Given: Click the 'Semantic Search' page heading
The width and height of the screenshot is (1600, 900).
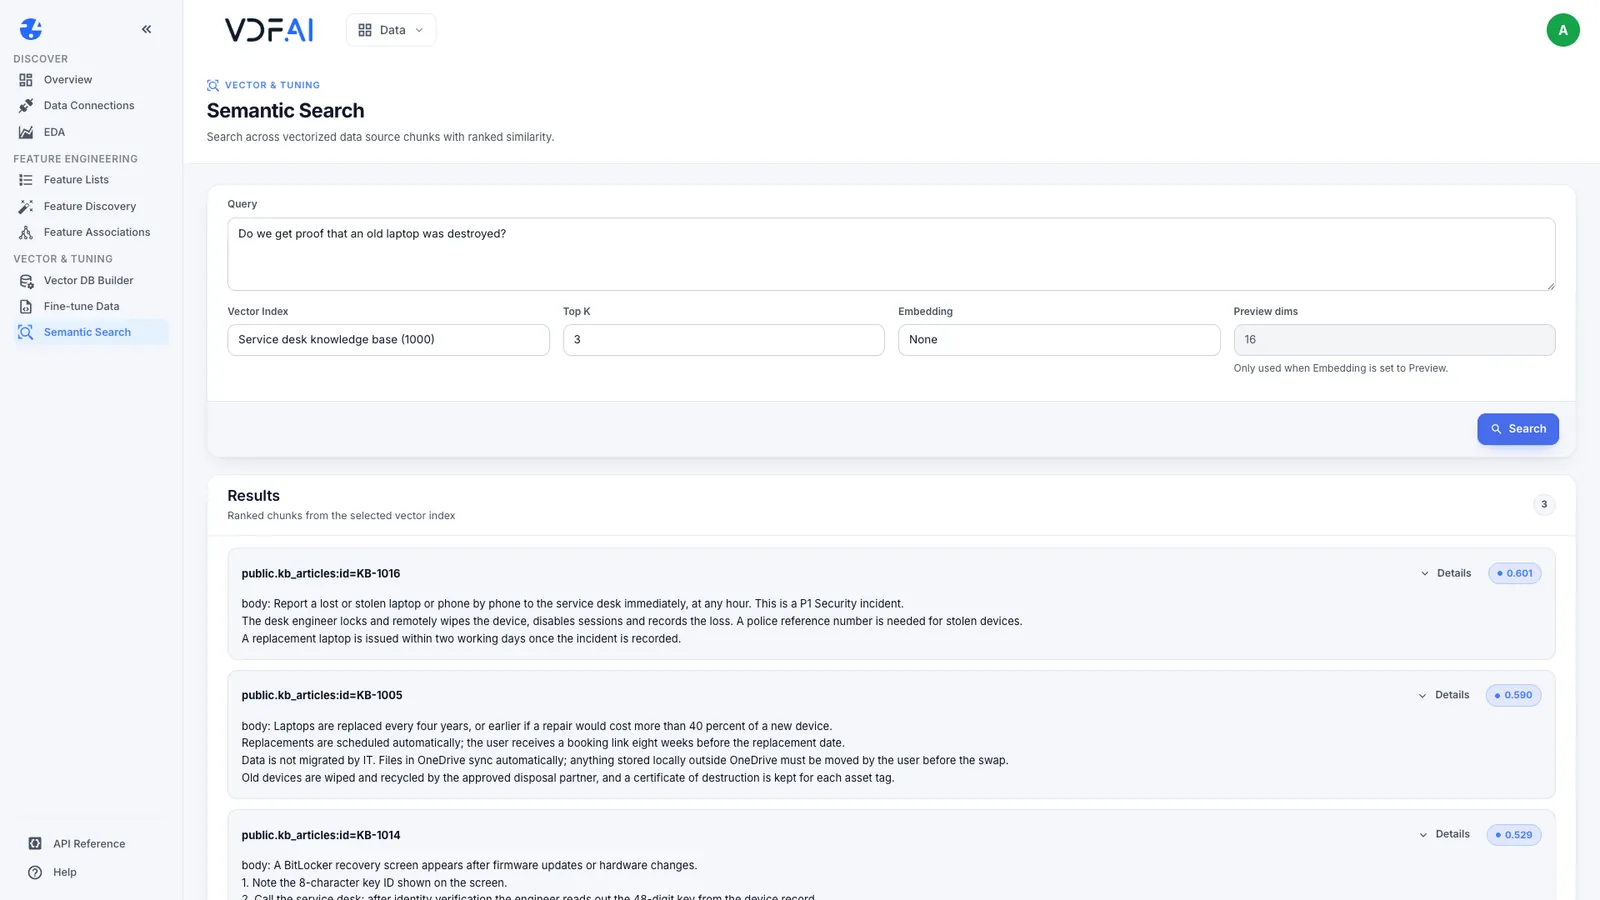Looking at the screenshot, I should coord(285,111).
